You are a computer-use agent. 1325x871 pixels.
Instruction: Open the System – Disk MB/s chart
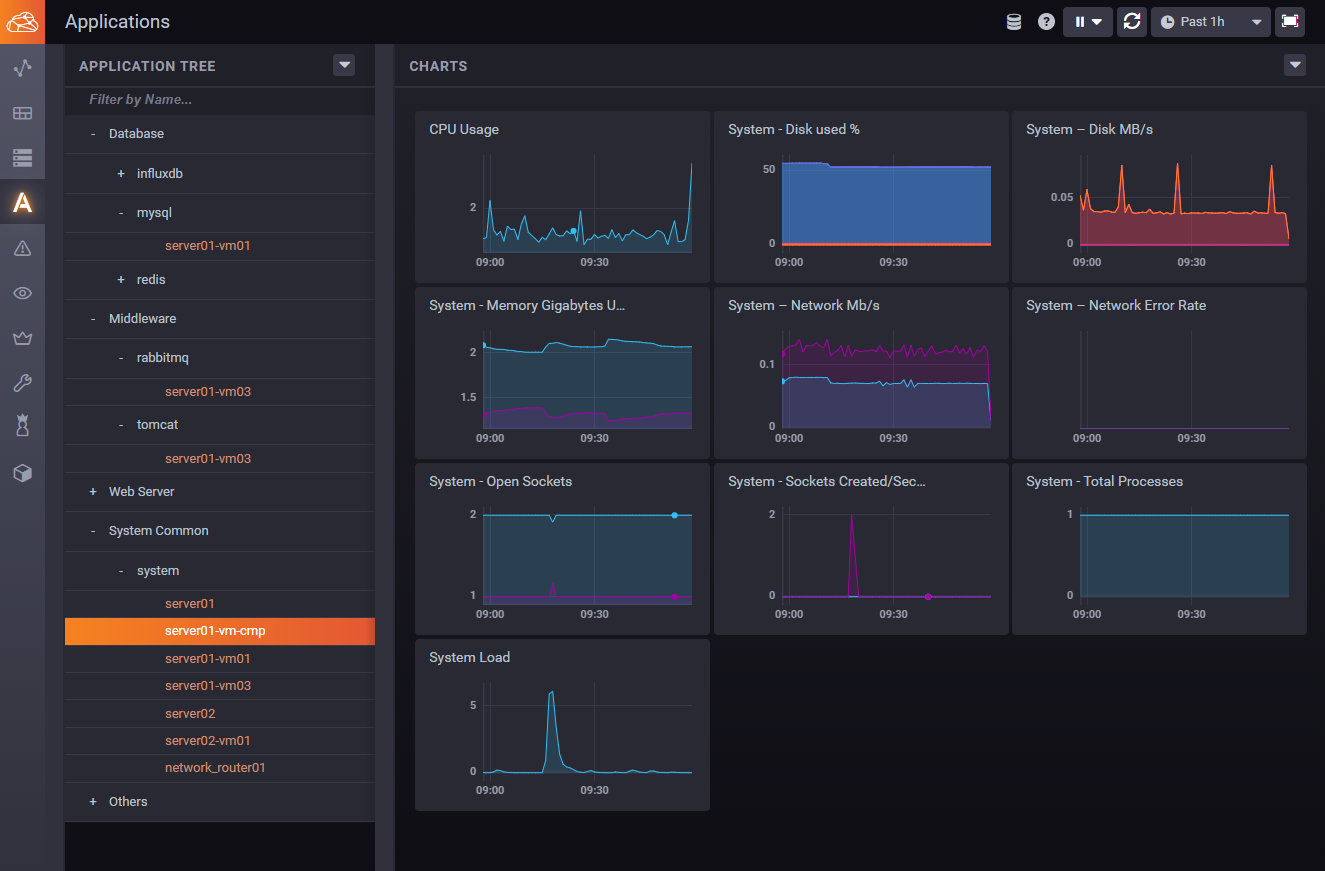(x=1159, y=197)
